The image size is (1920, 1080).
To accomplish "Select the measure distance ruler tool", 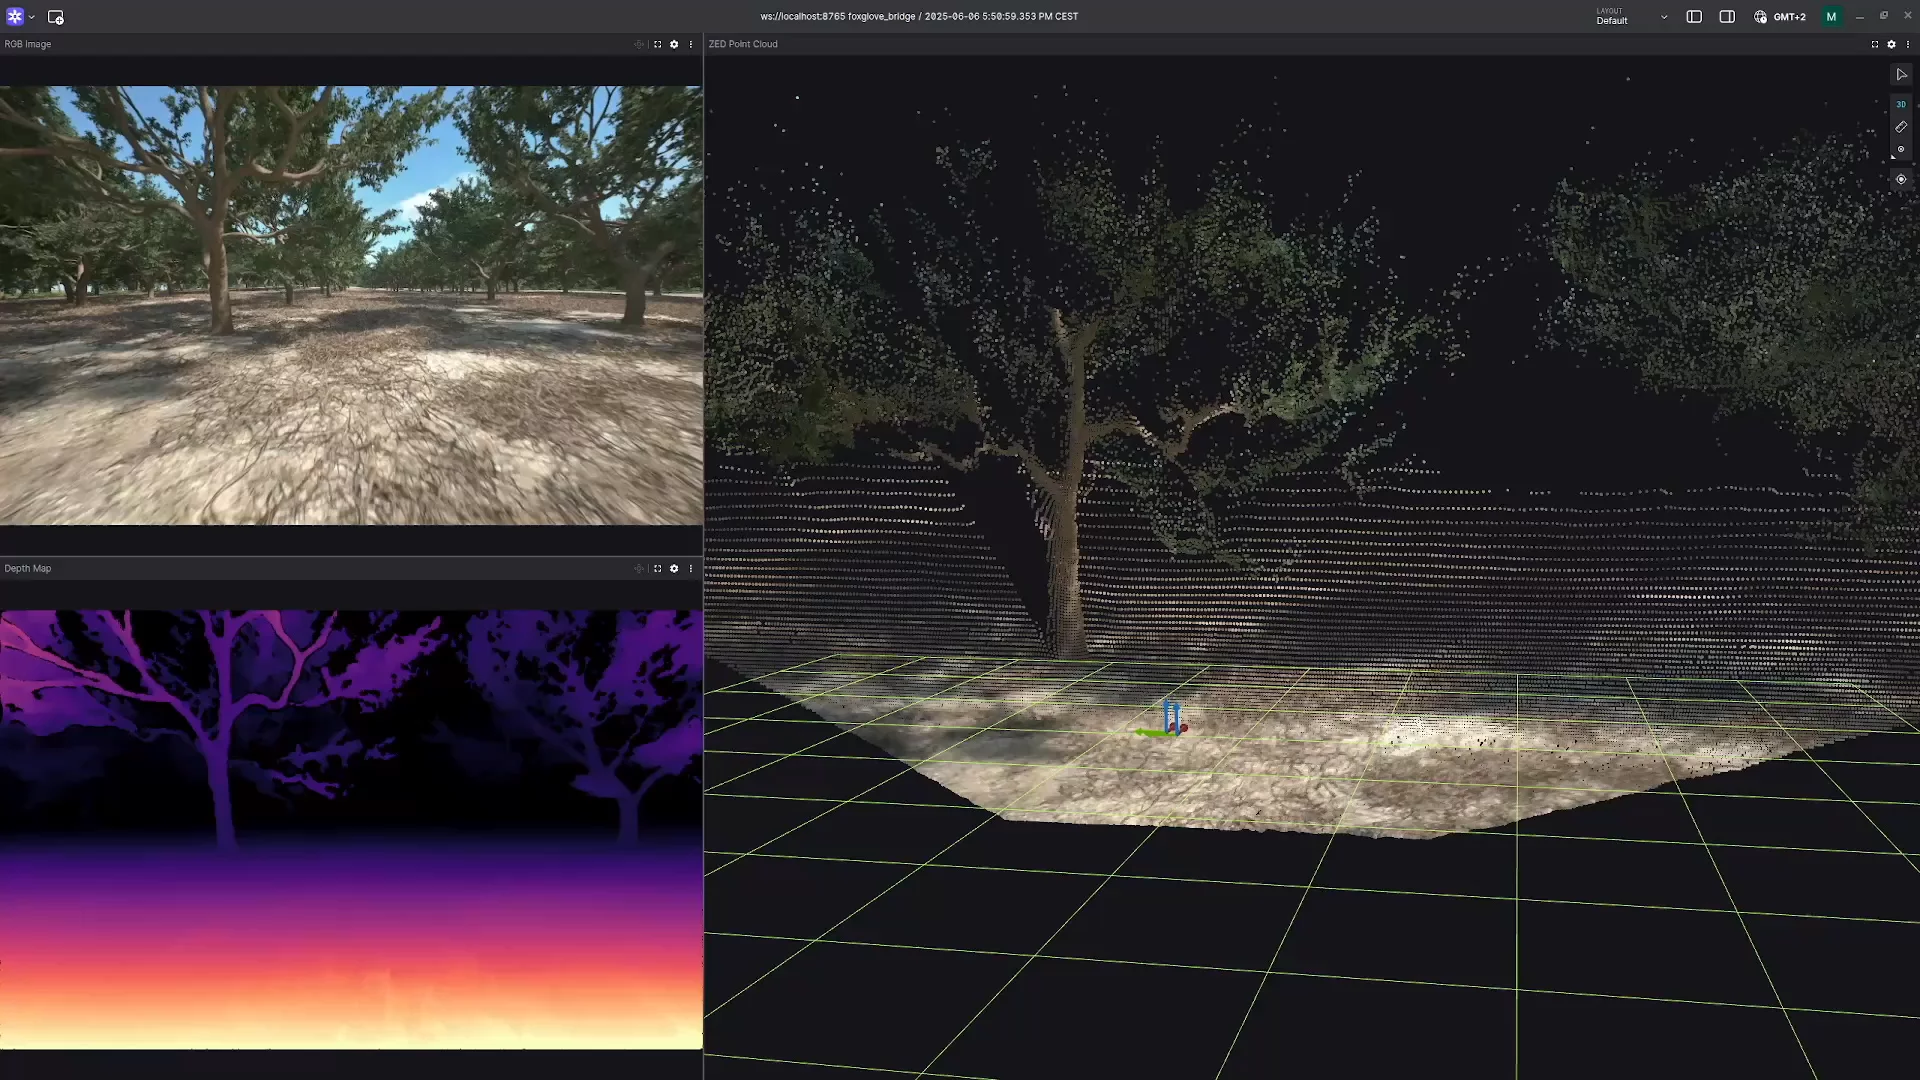I will click(1901, 127).
